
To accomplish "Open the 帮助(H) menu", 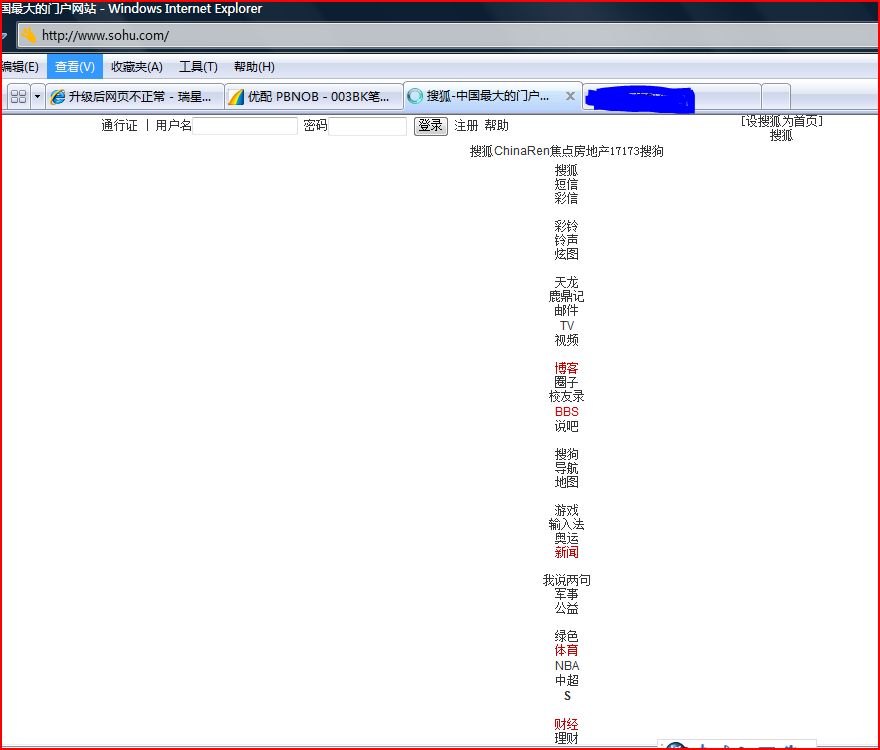I will click(254, 67).
